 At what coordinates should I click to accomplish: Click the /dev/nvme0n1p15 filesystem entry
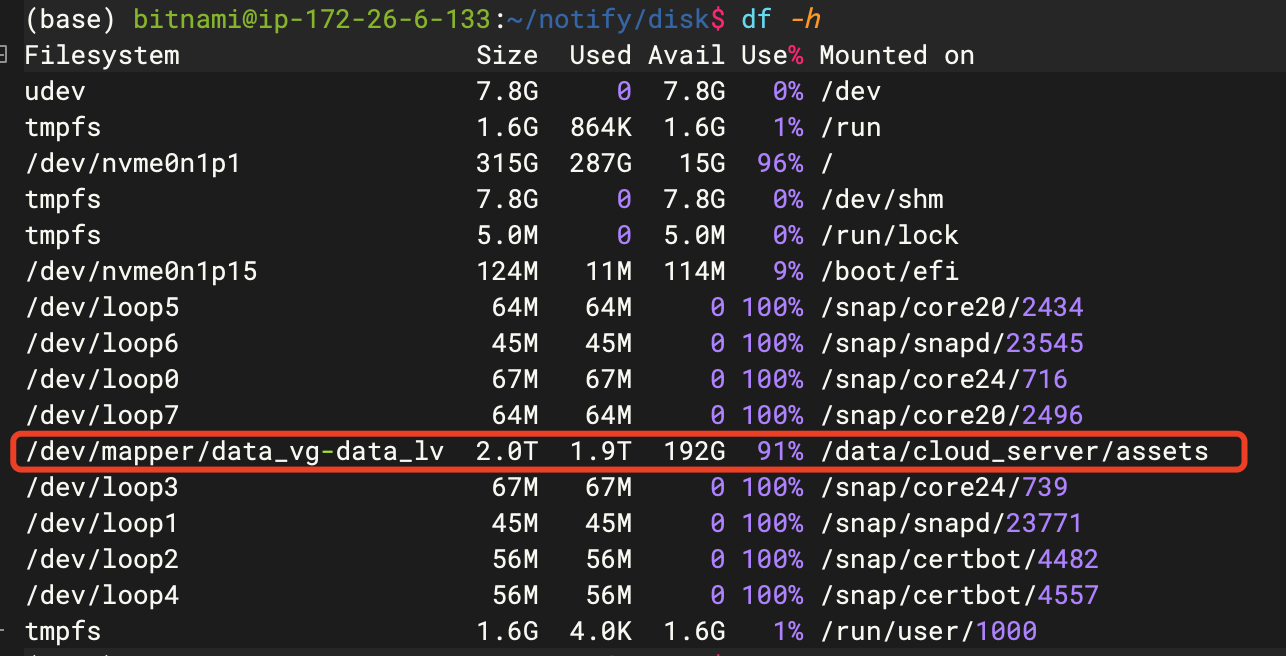click(x=140, y=271)
